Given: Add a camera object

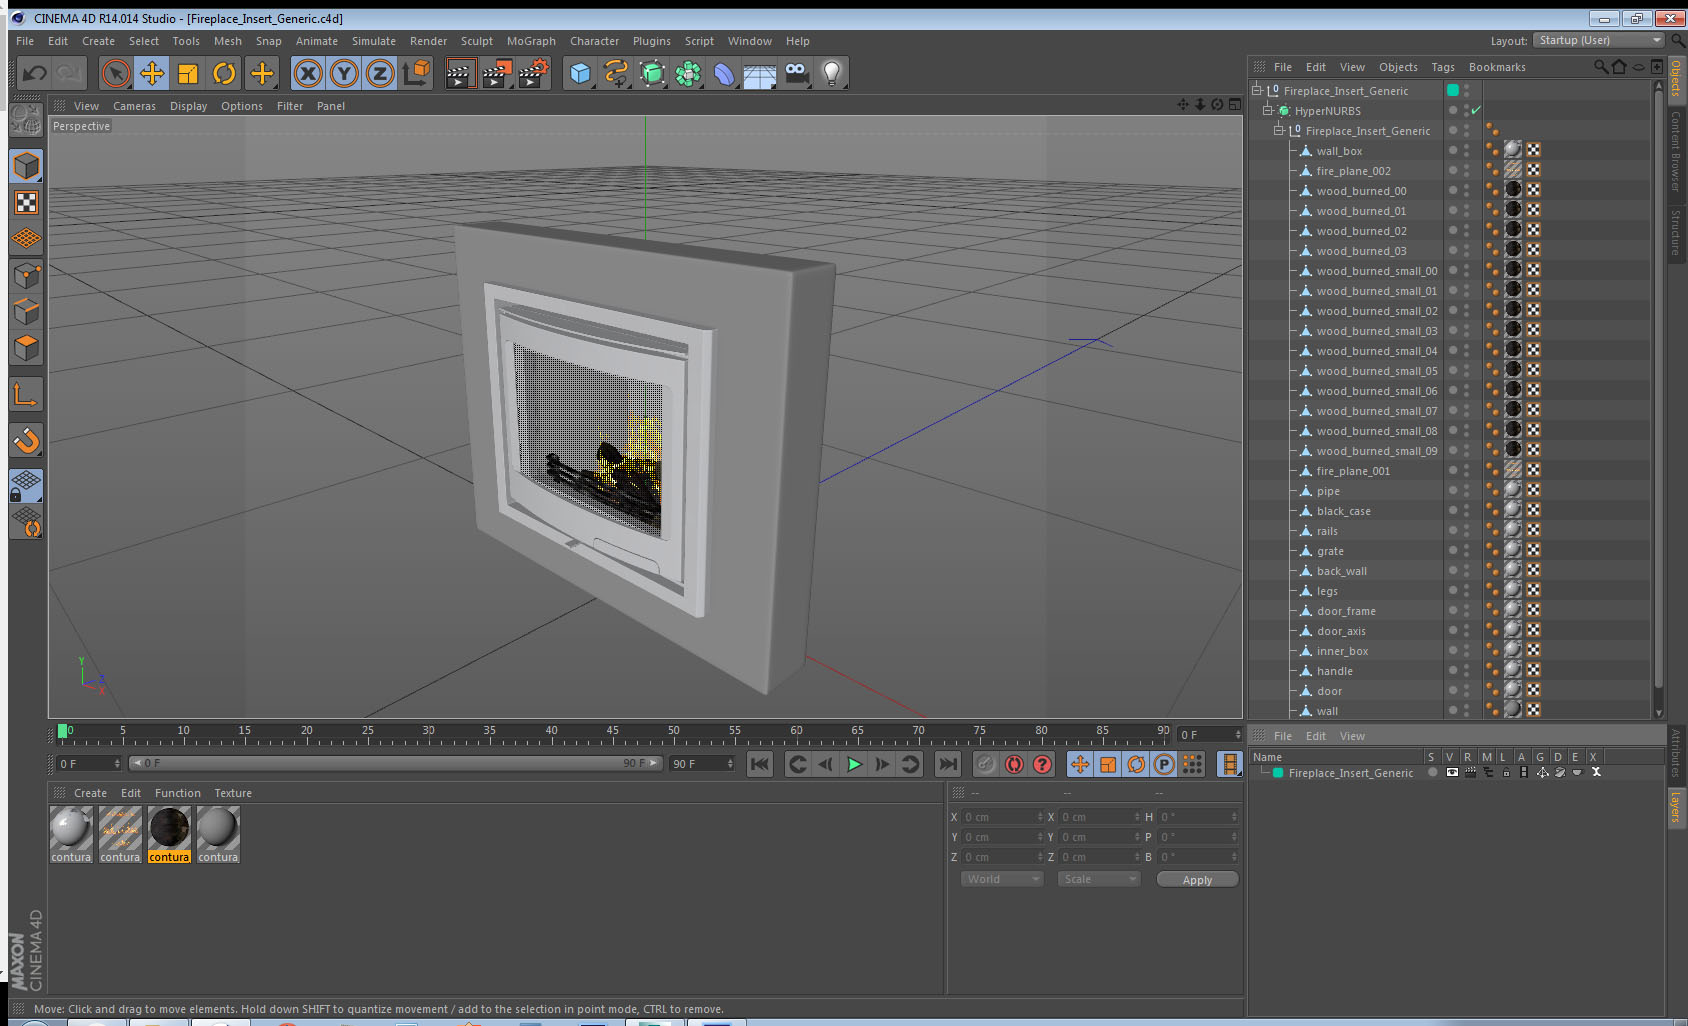Looking at the screenshot, I should point(796,73).
